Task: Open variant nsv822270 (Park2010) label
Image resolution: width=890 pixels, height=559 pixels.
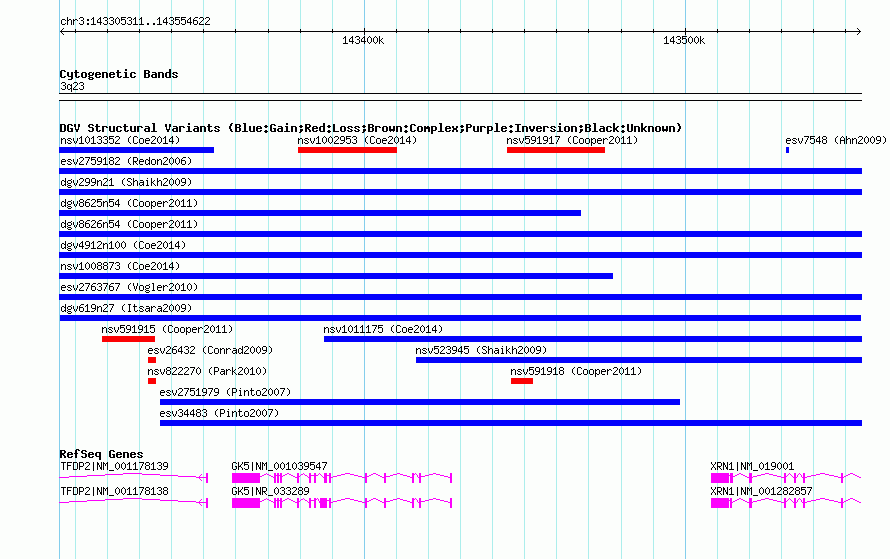Action: 207,371
